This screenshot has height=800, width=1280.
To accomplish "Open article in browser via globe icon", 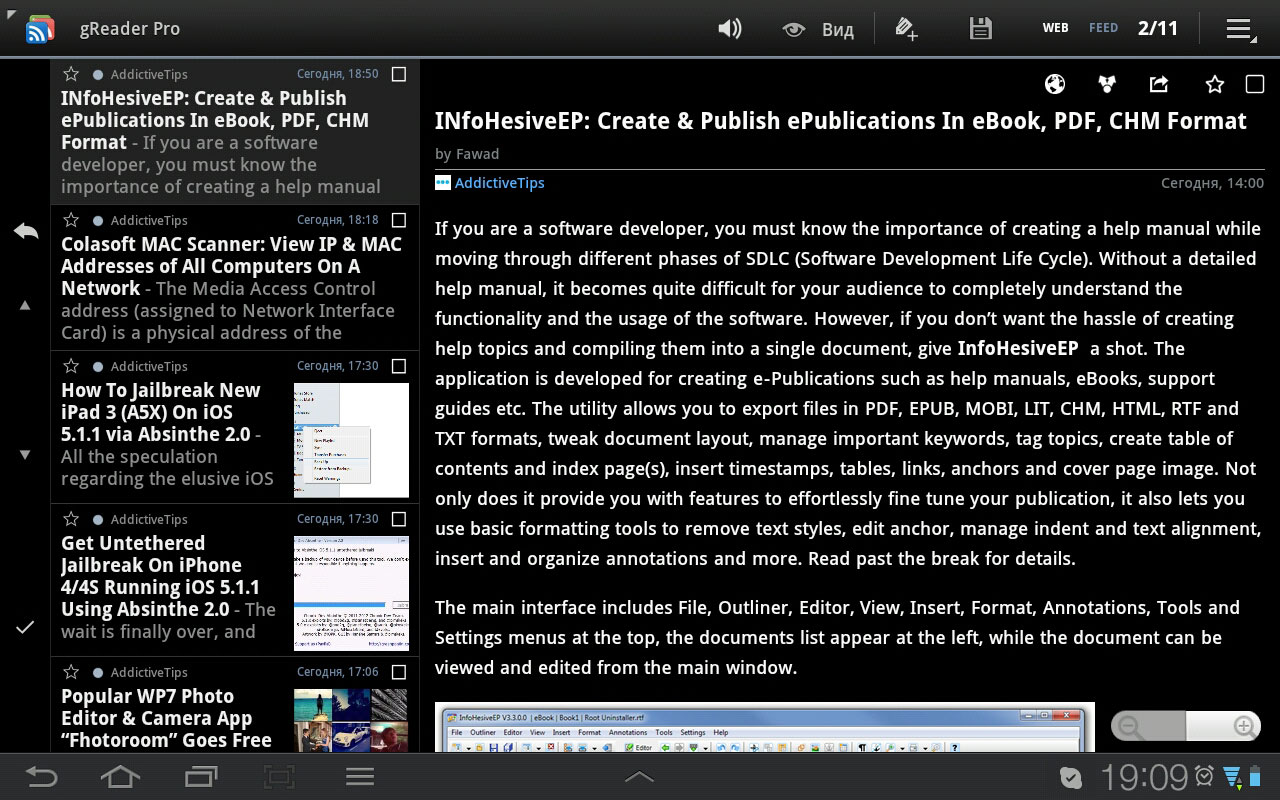I will (x=1055, y=84).
